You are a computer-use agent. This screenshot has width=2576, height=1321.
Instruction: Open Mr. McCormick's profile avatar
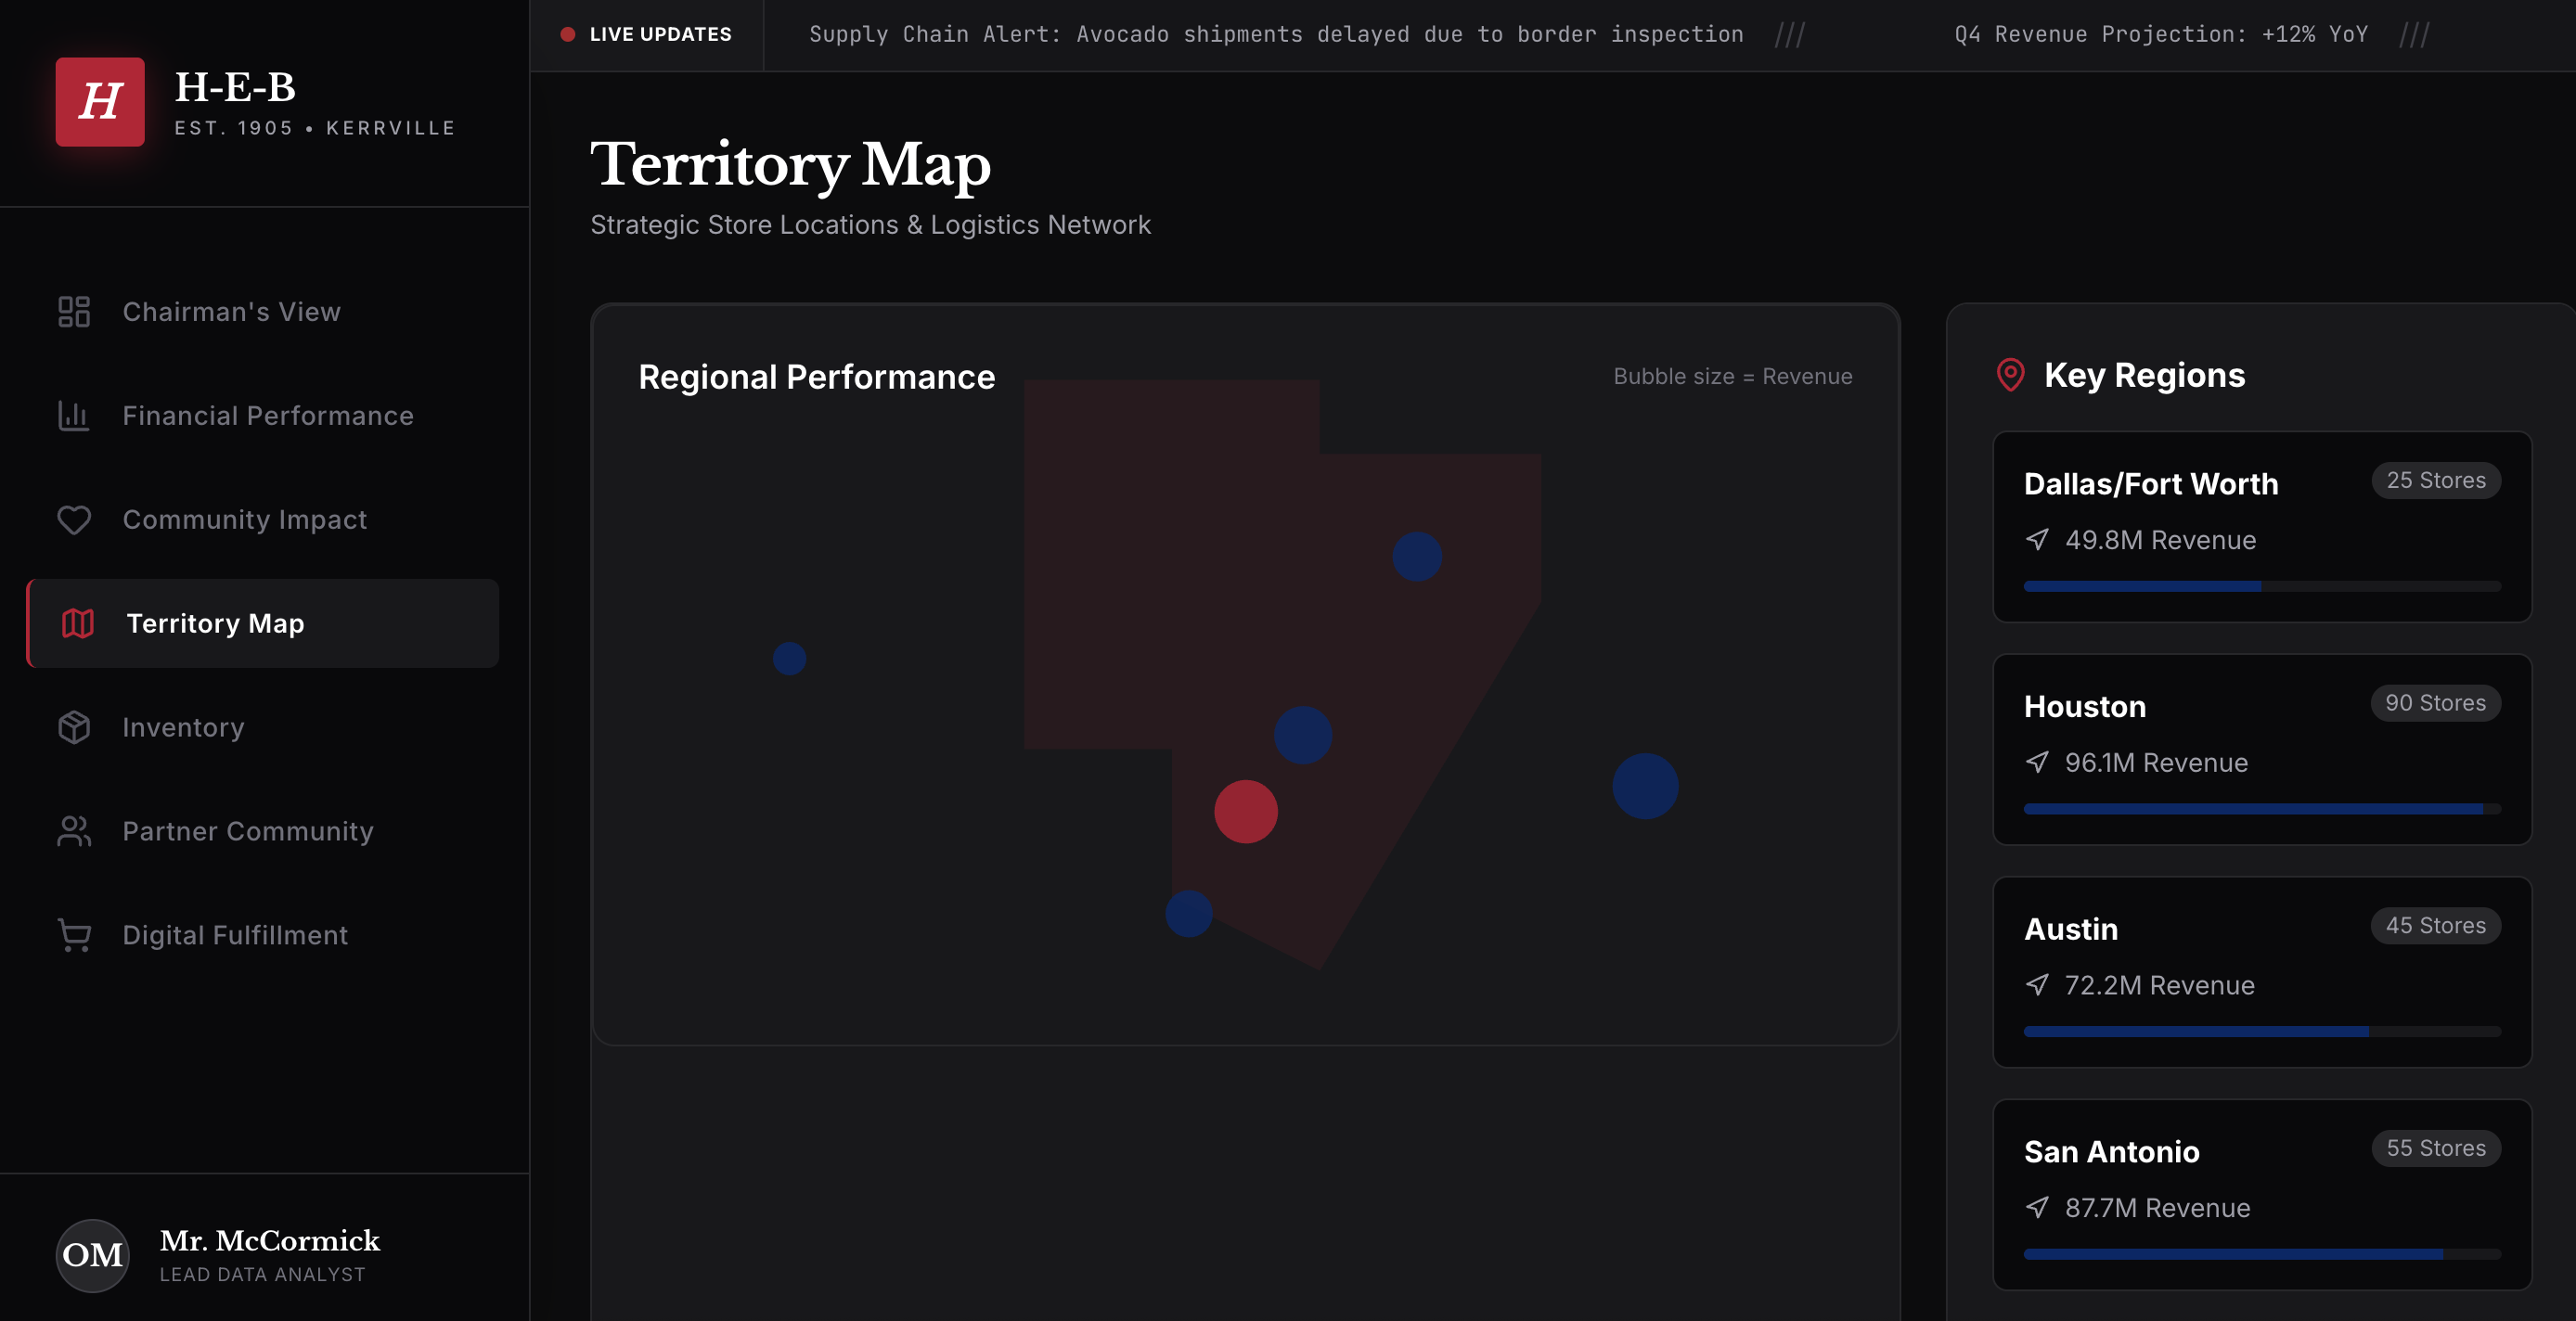point(92,1255)
